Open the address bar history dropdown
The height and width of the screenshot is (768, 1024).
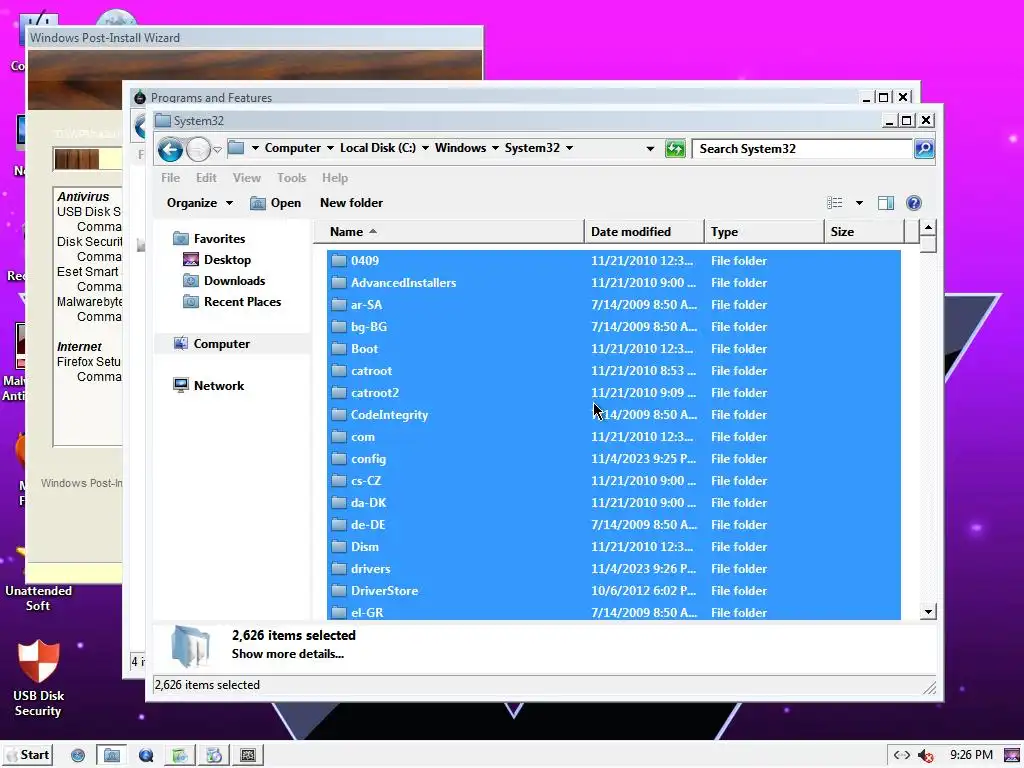pyautogui.click(x=650, y=149)
